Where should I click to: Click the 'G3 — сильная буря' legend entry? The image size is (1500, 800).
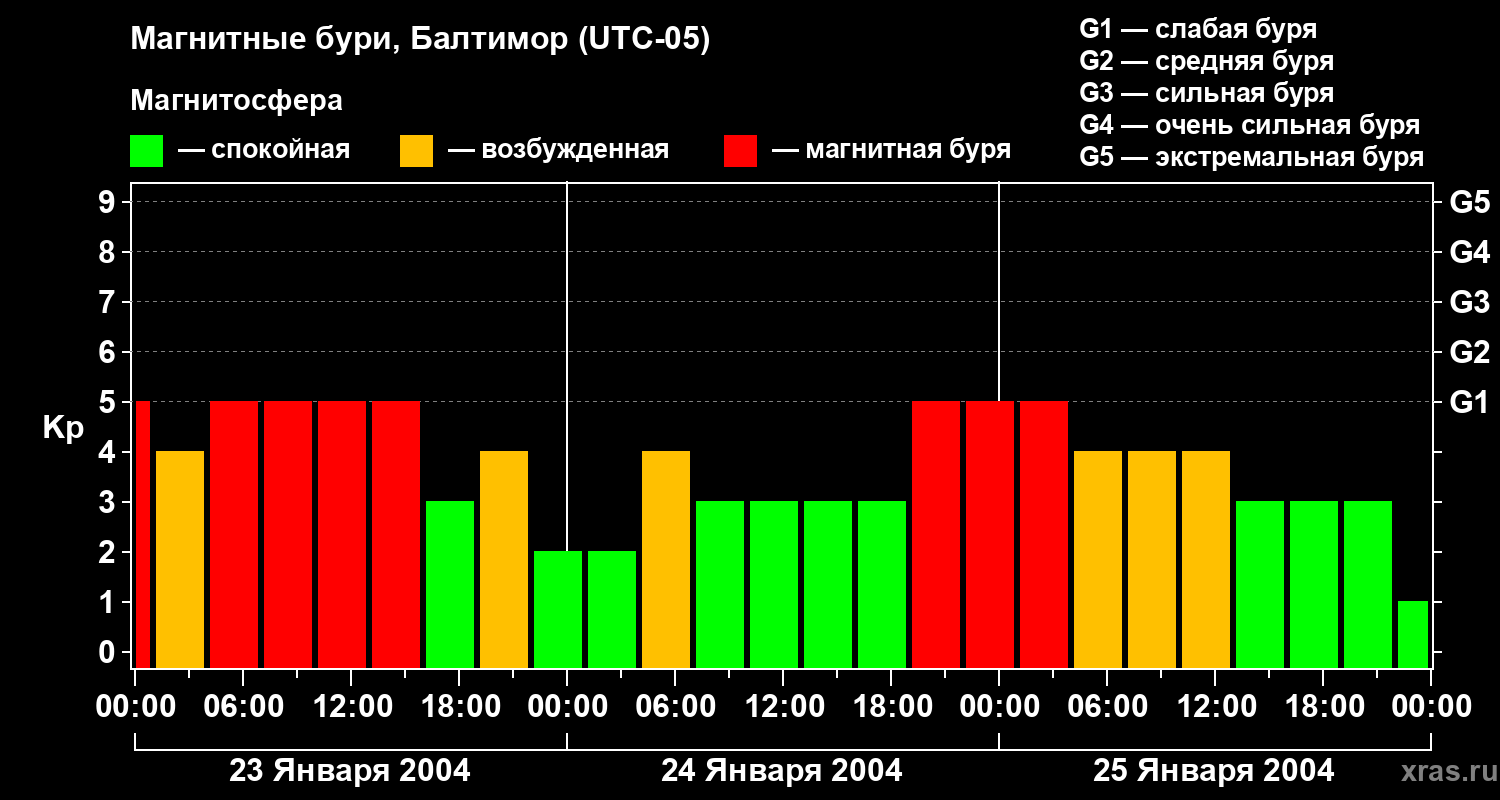[1206, 93]
